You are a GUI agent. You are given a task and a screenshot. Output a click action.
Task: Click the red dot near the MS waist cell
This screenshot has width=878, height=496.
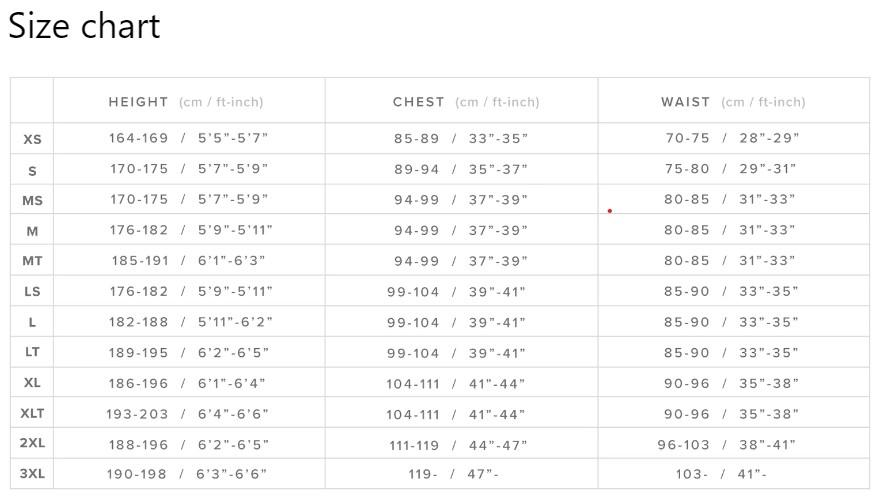610,211
